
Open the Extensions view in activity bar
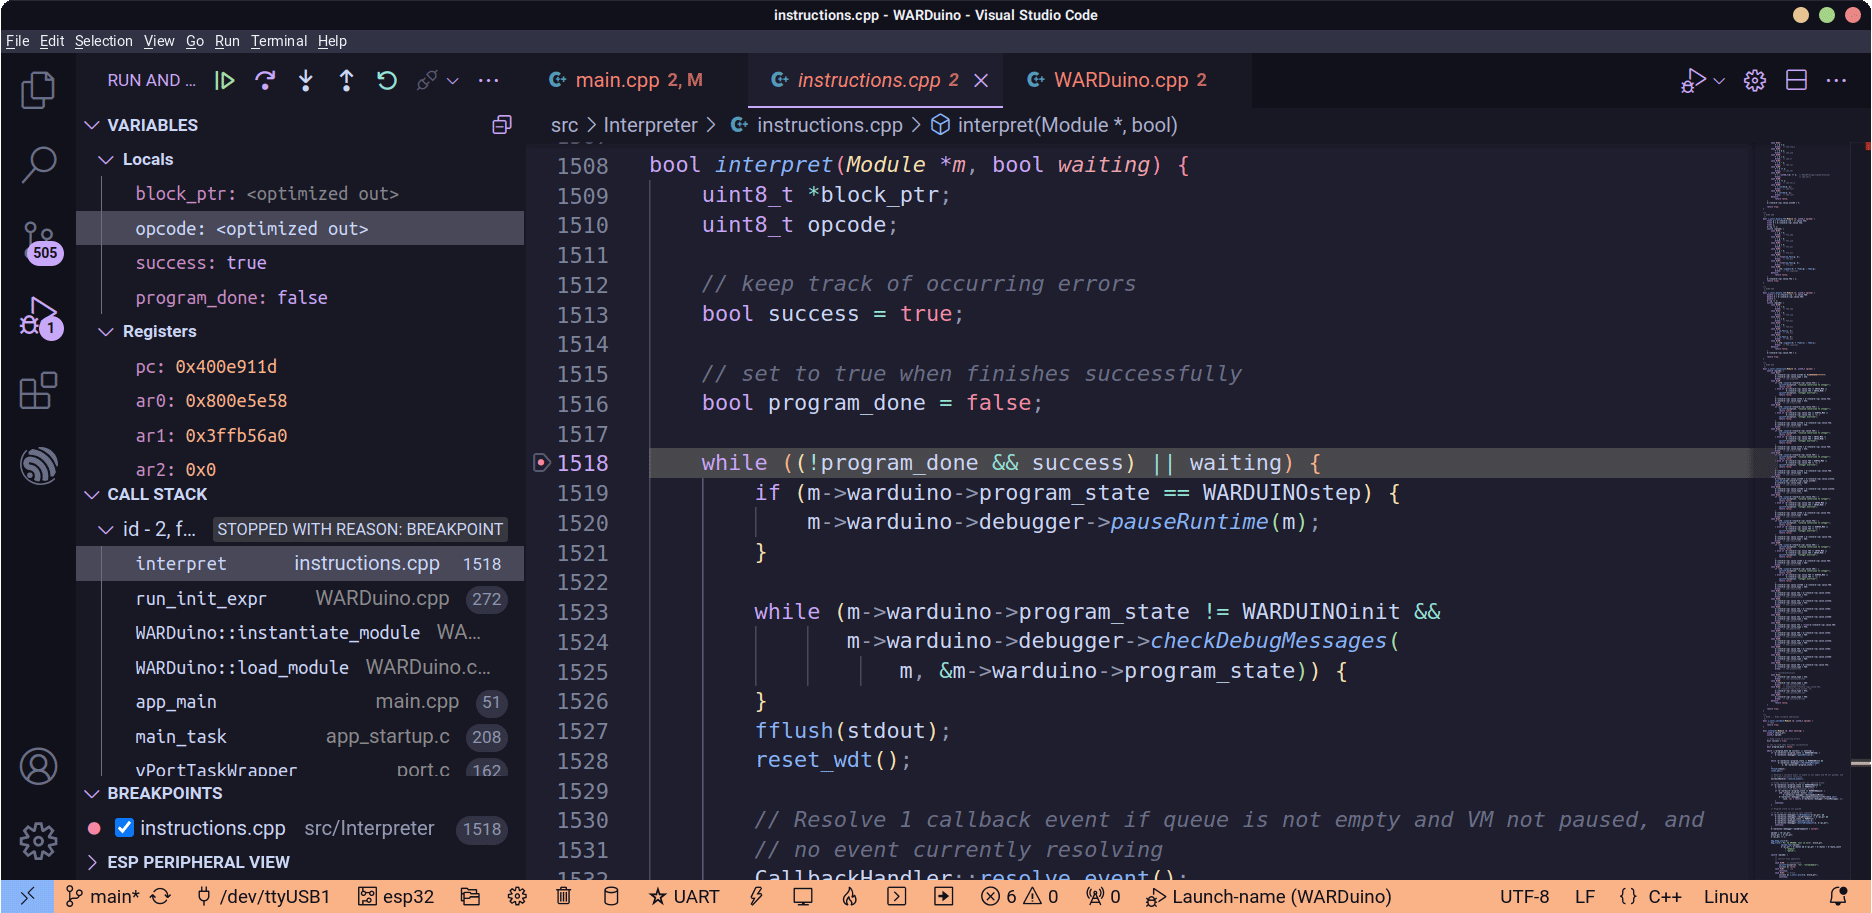[38, 390]
